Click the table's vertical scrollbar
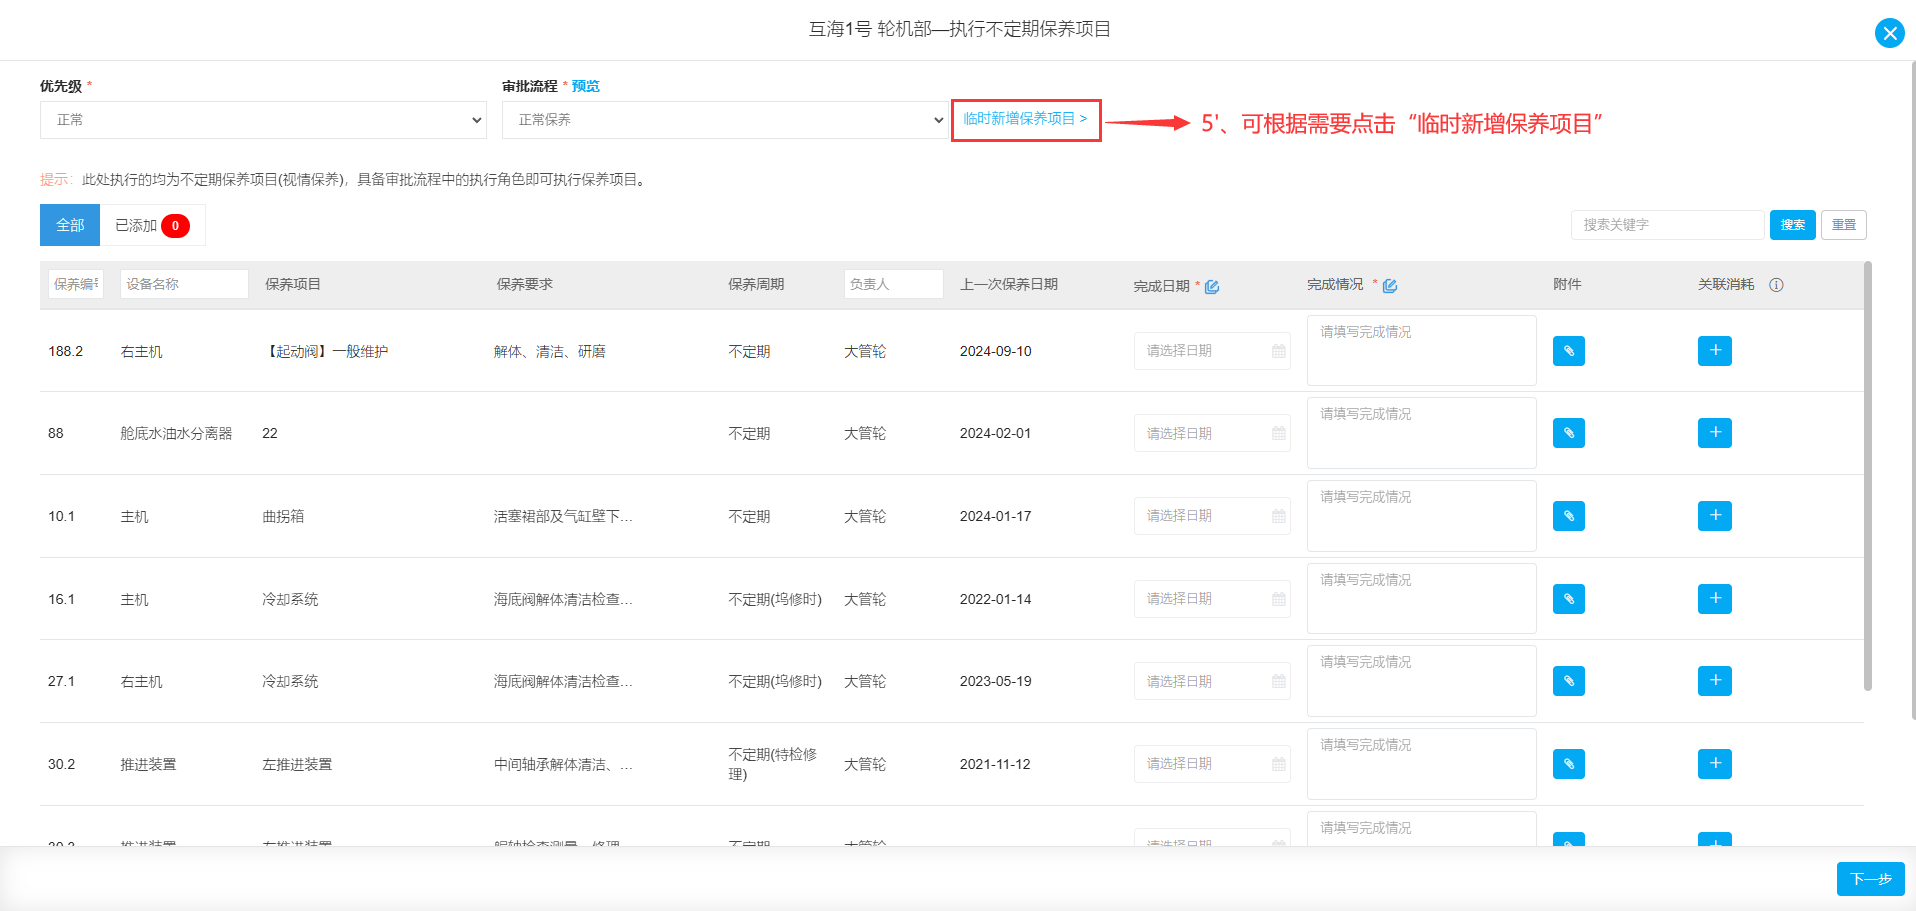The image size is (1916, 911). tap(1867, 476)
